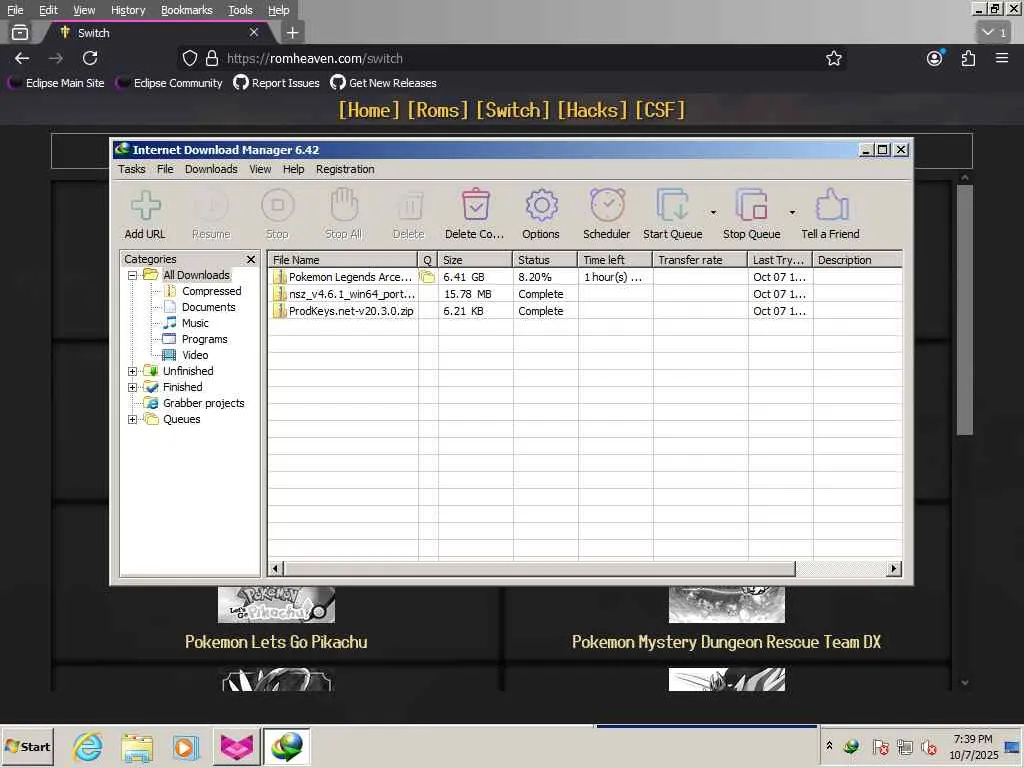1024x768 pixels.
Task: Select the Video category
Action: (x=195, y=355)
